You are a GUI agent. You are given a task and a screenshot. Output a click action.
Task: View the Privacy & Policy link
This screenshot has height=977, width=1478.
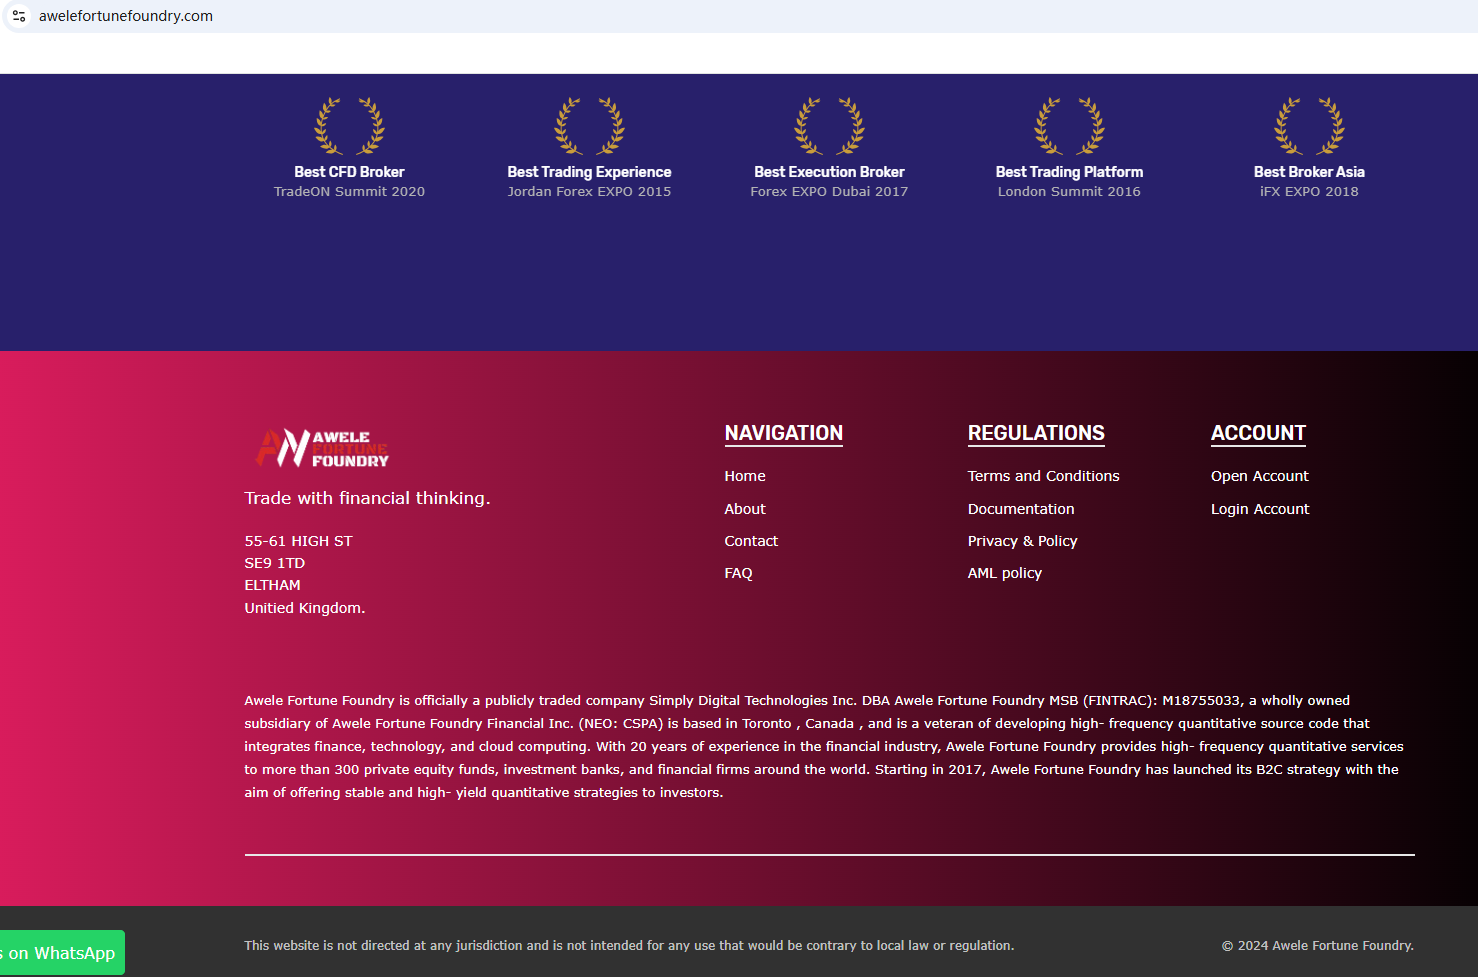point(1022,541)
